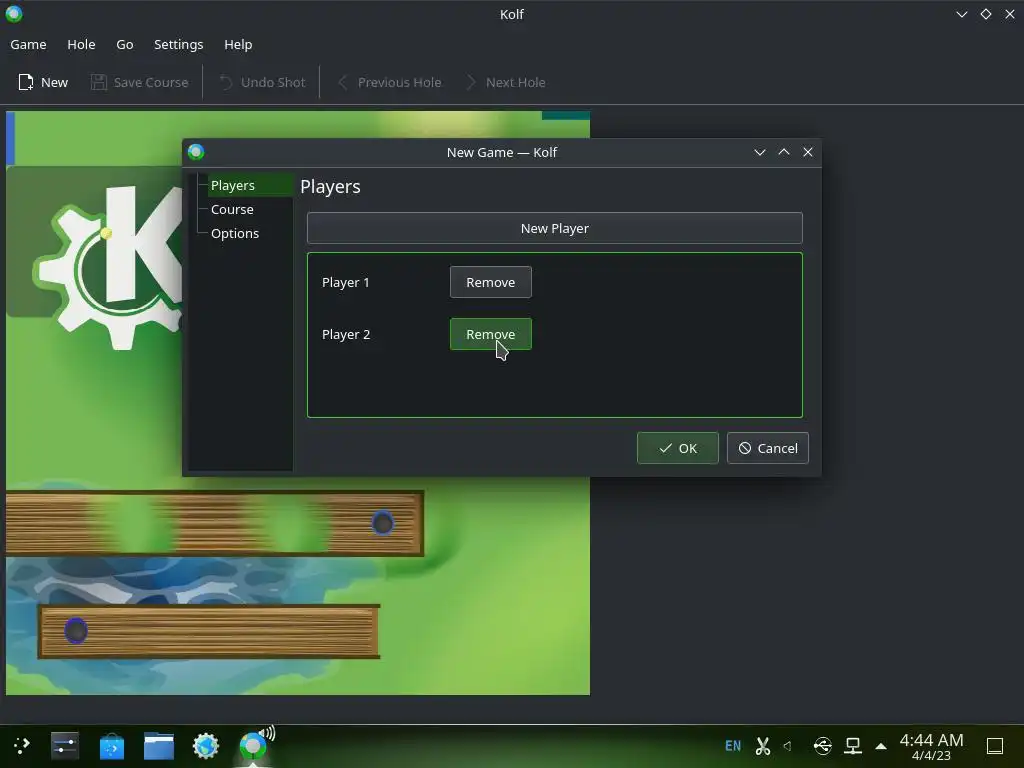This screenshot has width=1024, height=768.
Task: Open the web browser from taskbar
Action: click(x=206, y=745)
